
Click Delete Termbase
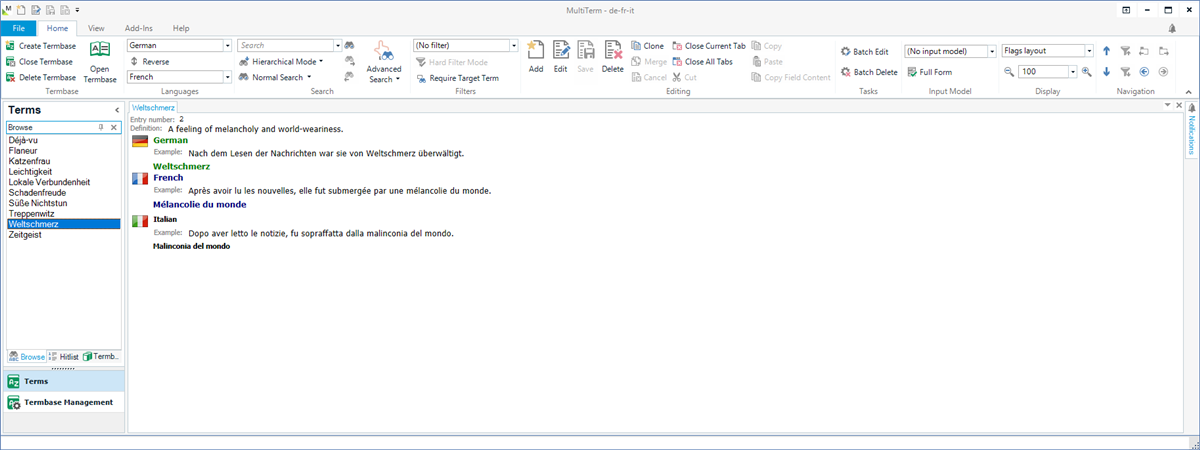(41, 77)
